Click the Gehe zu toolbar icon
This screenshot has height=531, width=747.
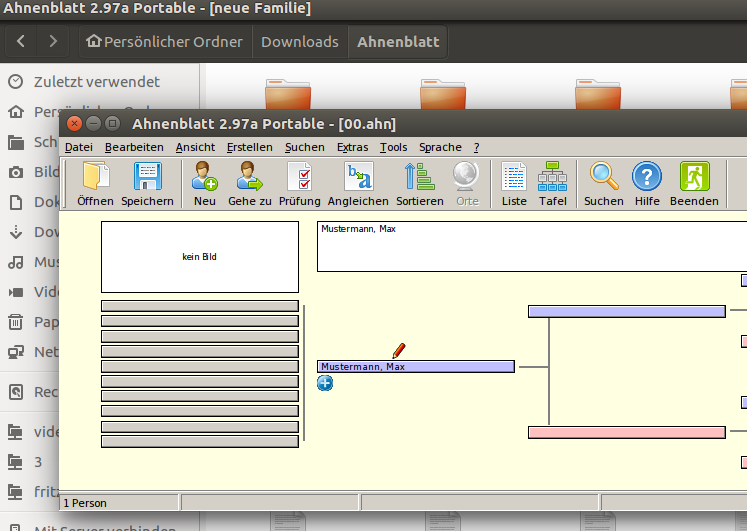pyautogui.click(x=250, y=184)
